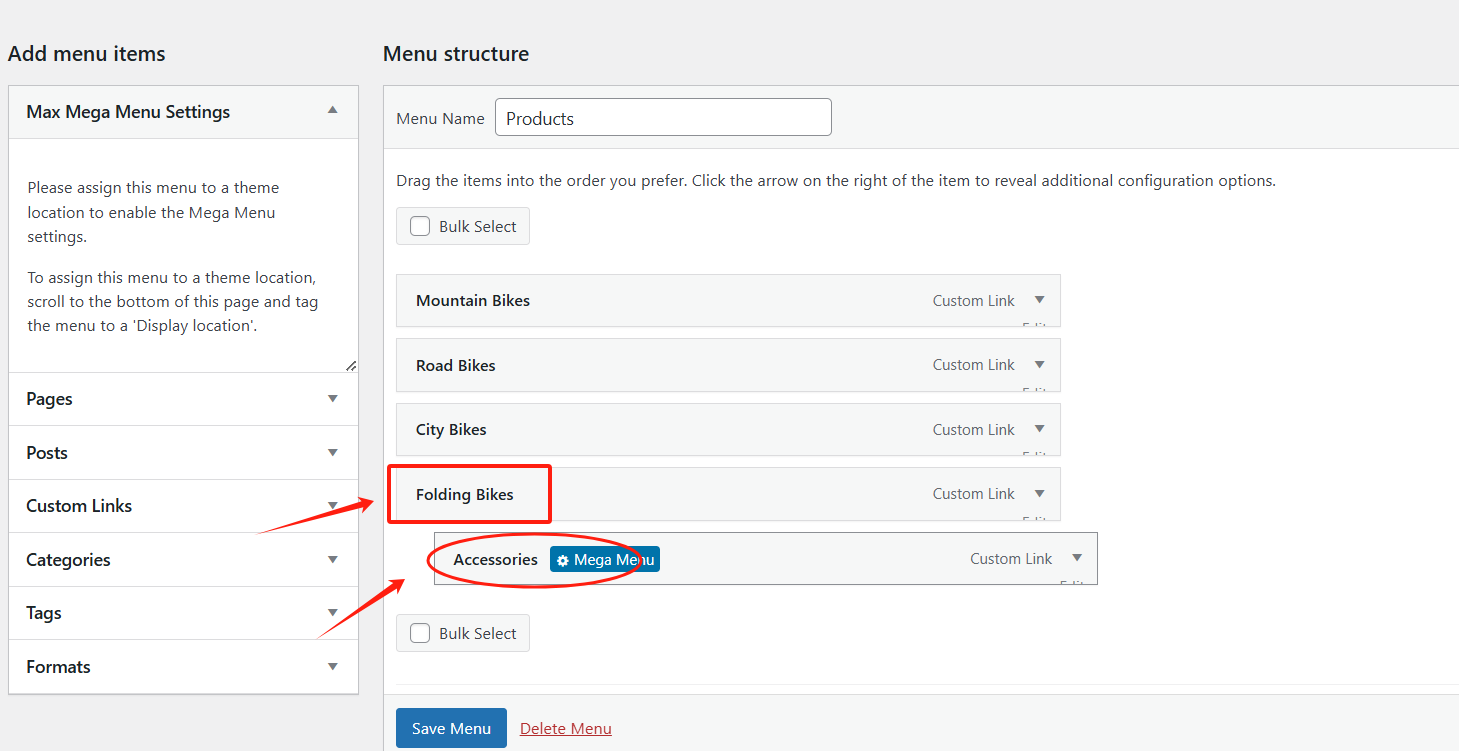Click the Menu Name input field

pyautogui.click(x=663, y=118)
